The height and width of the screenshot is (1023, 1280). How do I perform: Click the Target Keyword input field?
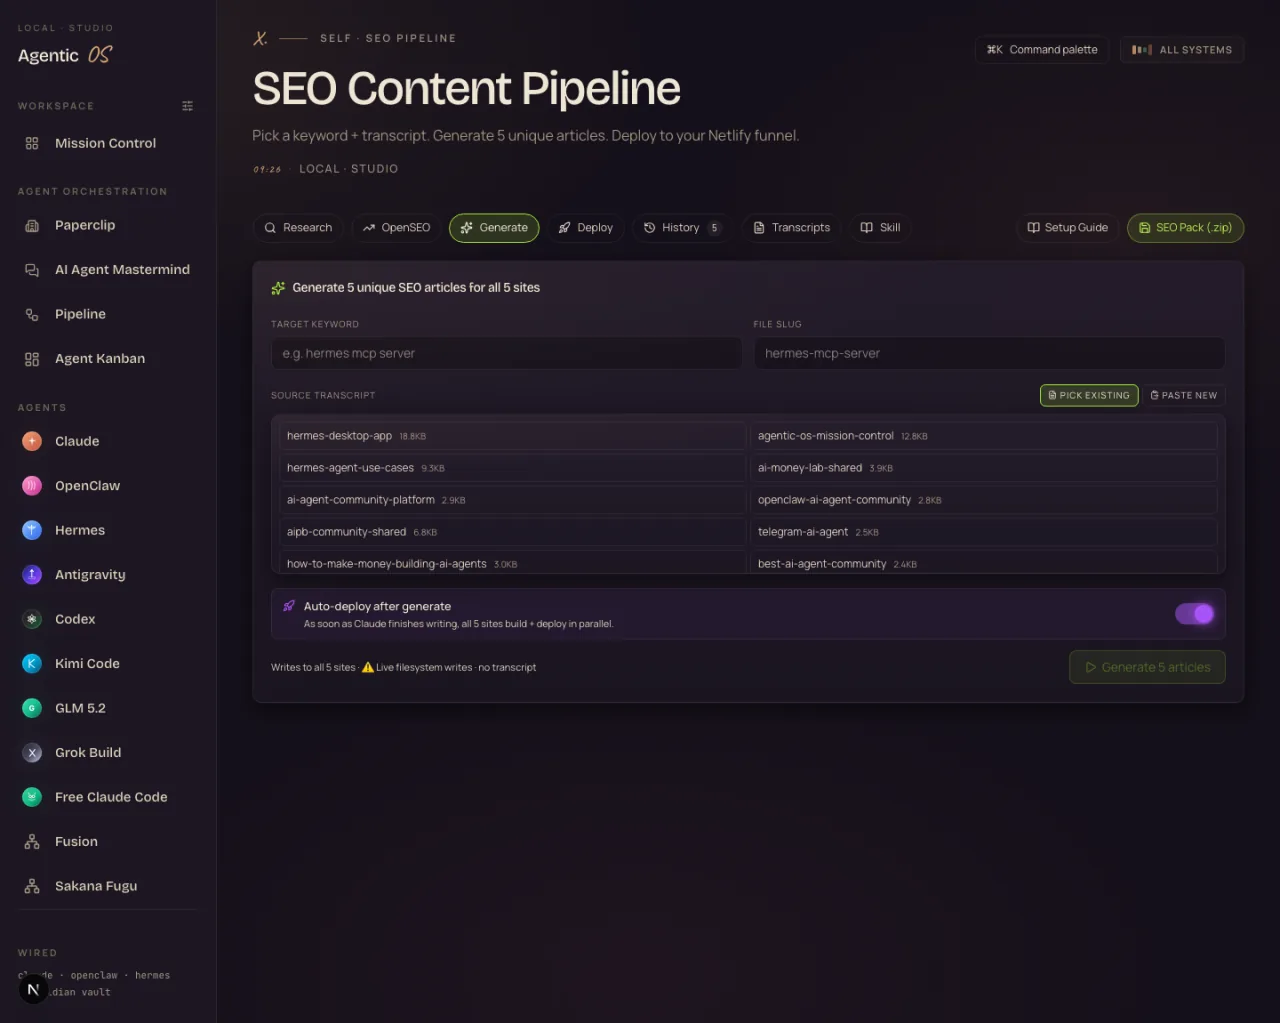506,353
